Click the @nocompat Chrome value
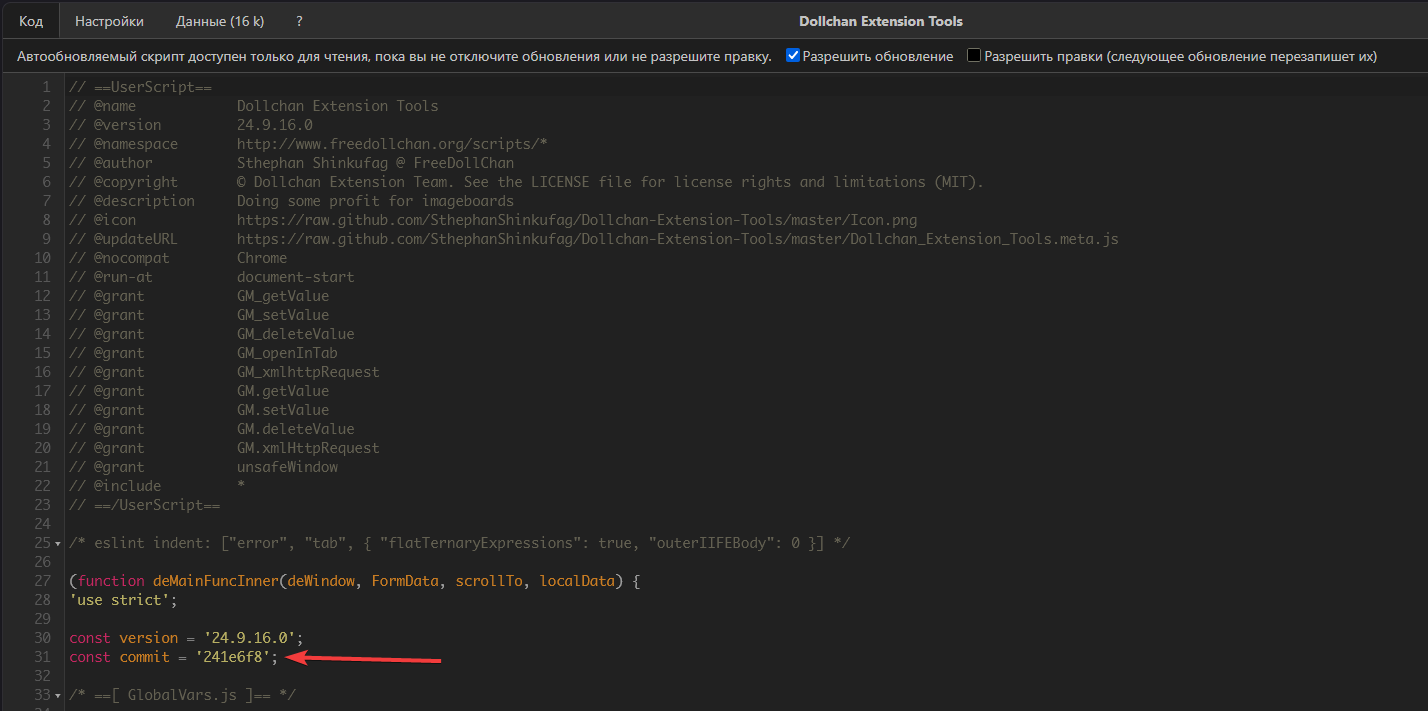Screen dimensions: 1428x711 point(262,258)
